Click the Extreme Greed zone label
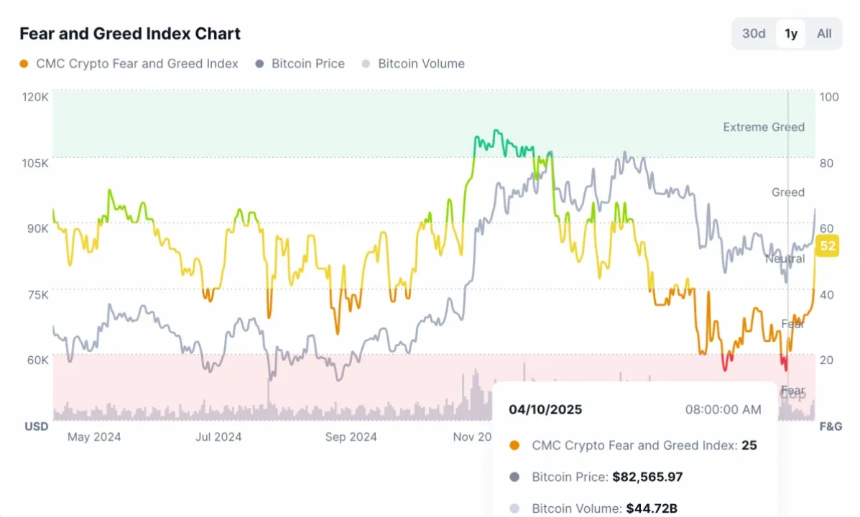Viewport: 860px width, 517px height. click(763, 127)
